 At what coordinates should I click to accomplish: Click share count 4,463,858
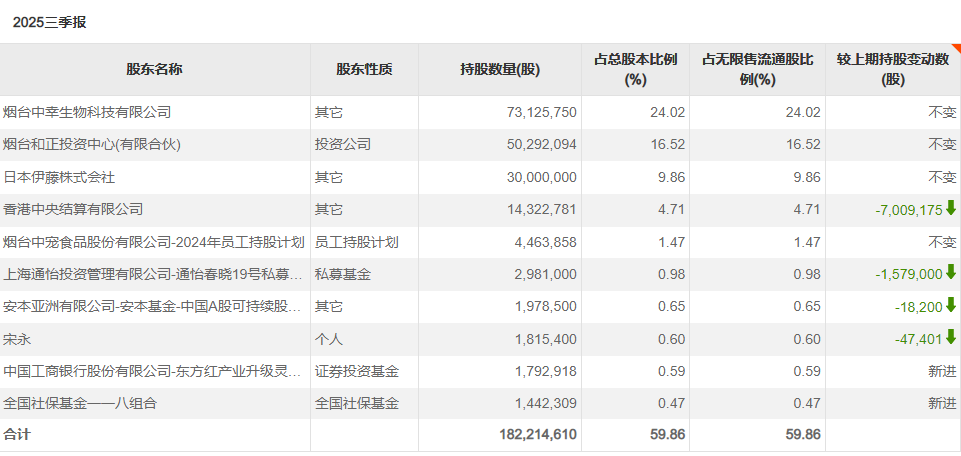pyautogui.click(x=545, y=242)
